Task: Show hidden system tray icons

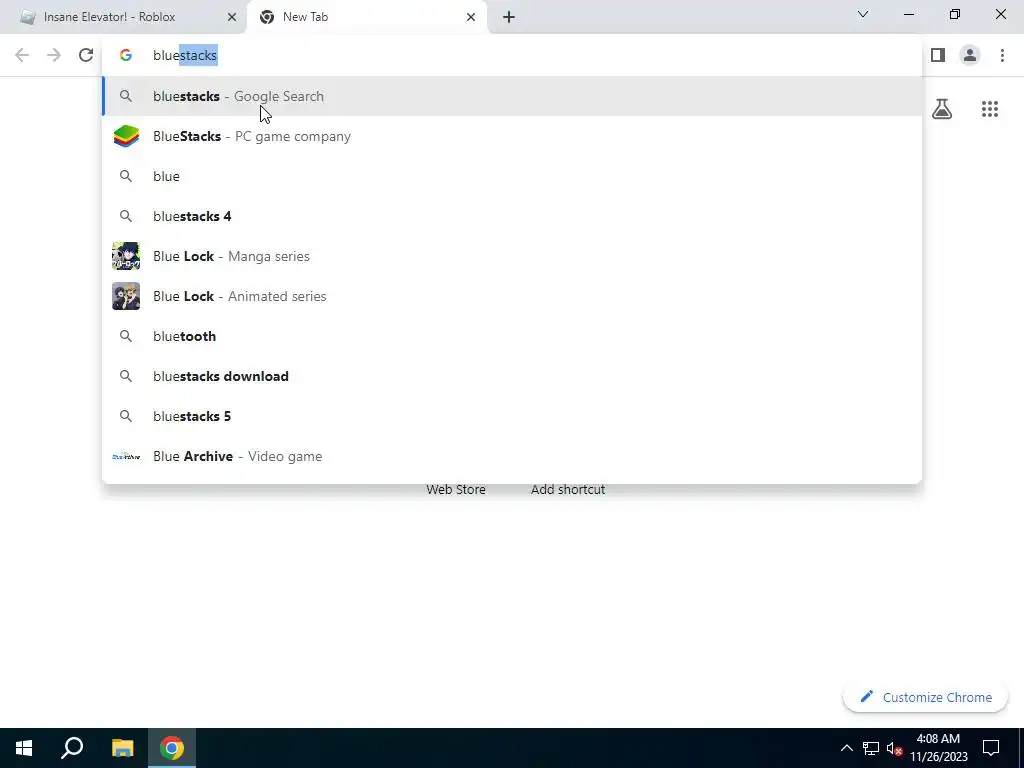Action: point(846,748)
